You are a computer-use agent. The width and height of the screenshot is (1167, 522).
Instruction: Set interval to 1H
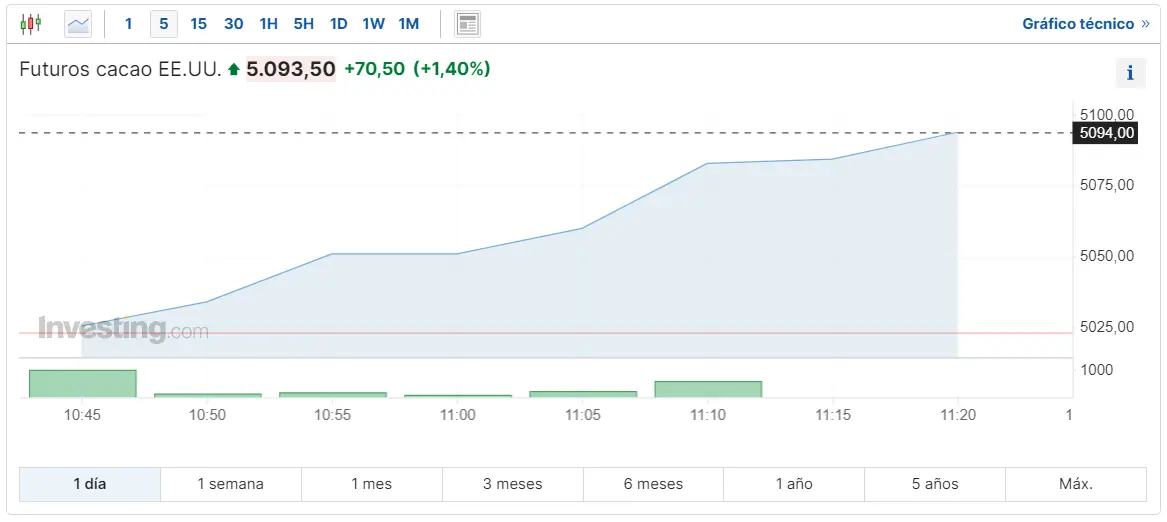268,24
